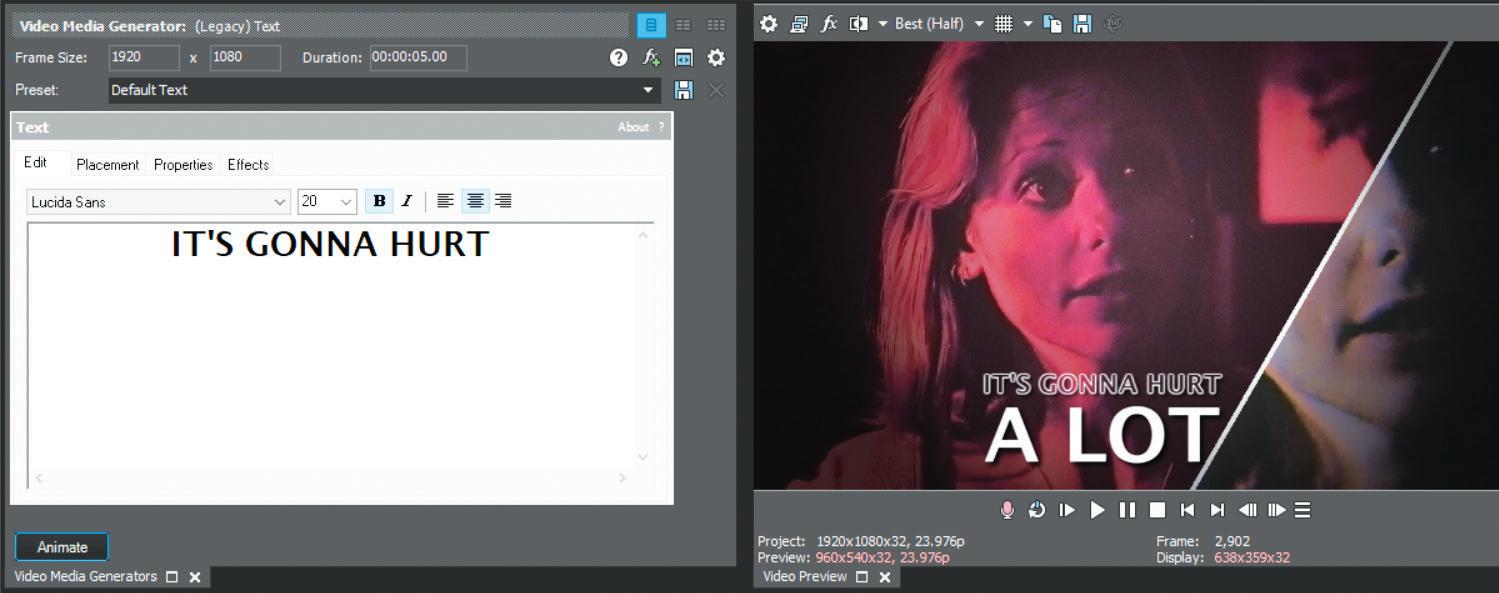Screen dimensions: 1499x593
Task: Toggle bold formatting button
Action: (379, 201)
